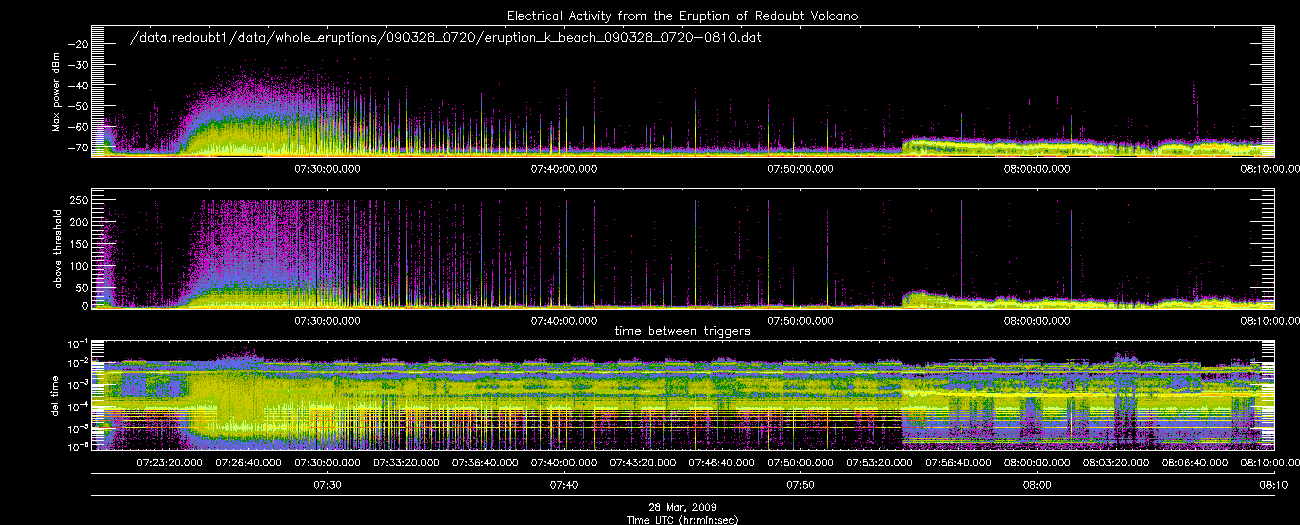This screenshot has width=1300, height=525.
Task: Click the -70 tick label on Max power axis
Action: click(x=79, y=149)
